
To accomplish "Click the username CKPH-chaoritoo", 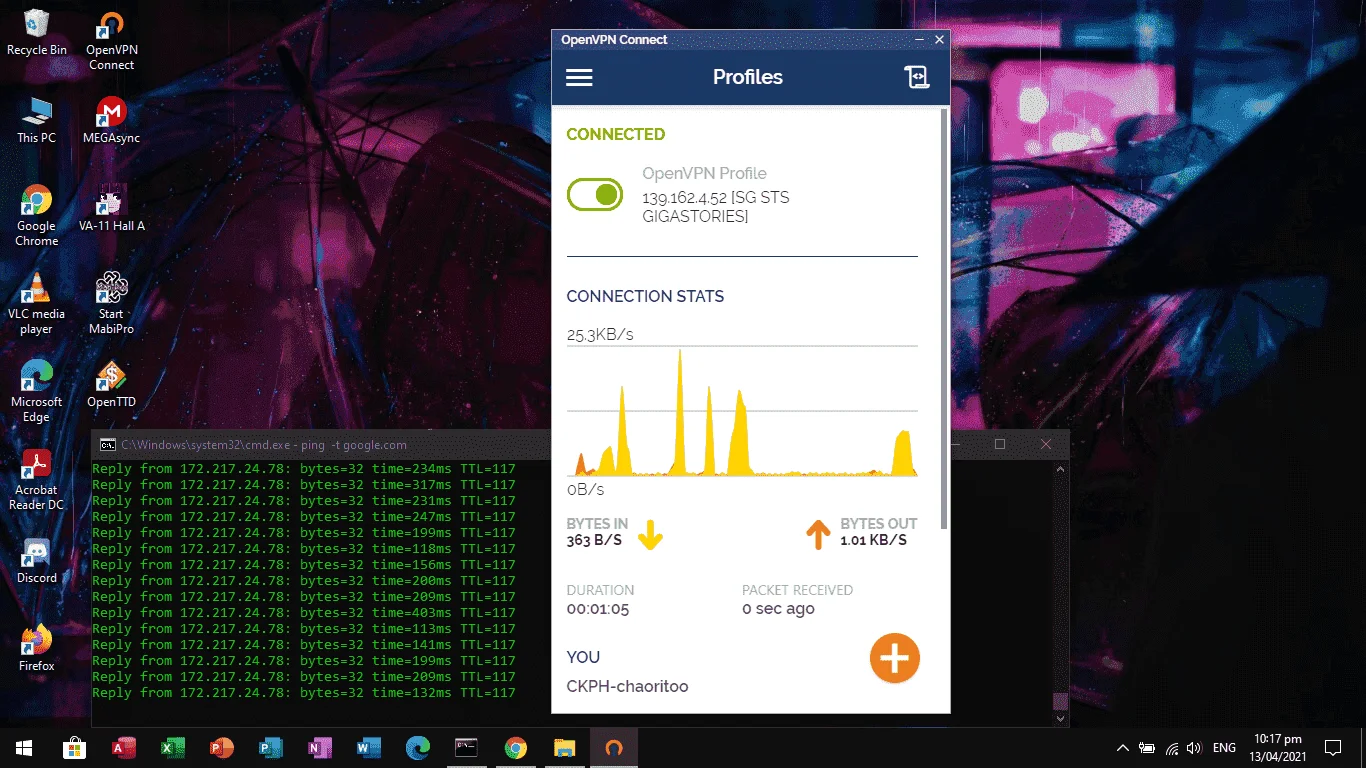I will coord(627,687).
